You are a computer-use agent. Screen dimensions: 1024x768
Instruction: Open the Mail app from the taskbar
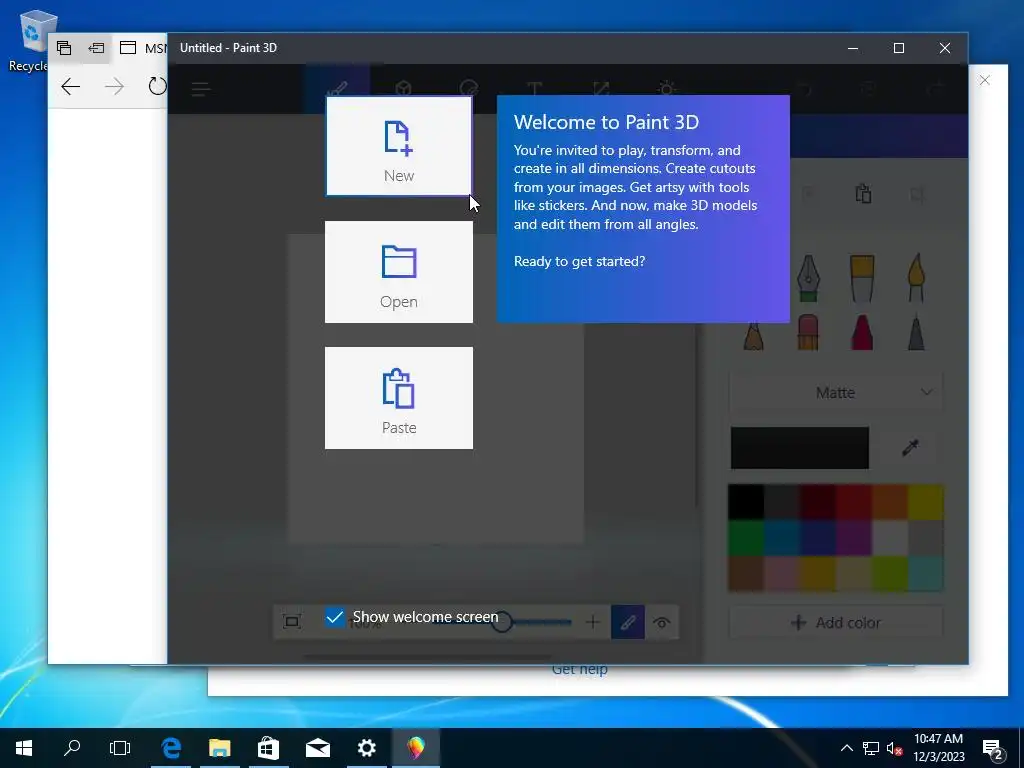point(317,748)
